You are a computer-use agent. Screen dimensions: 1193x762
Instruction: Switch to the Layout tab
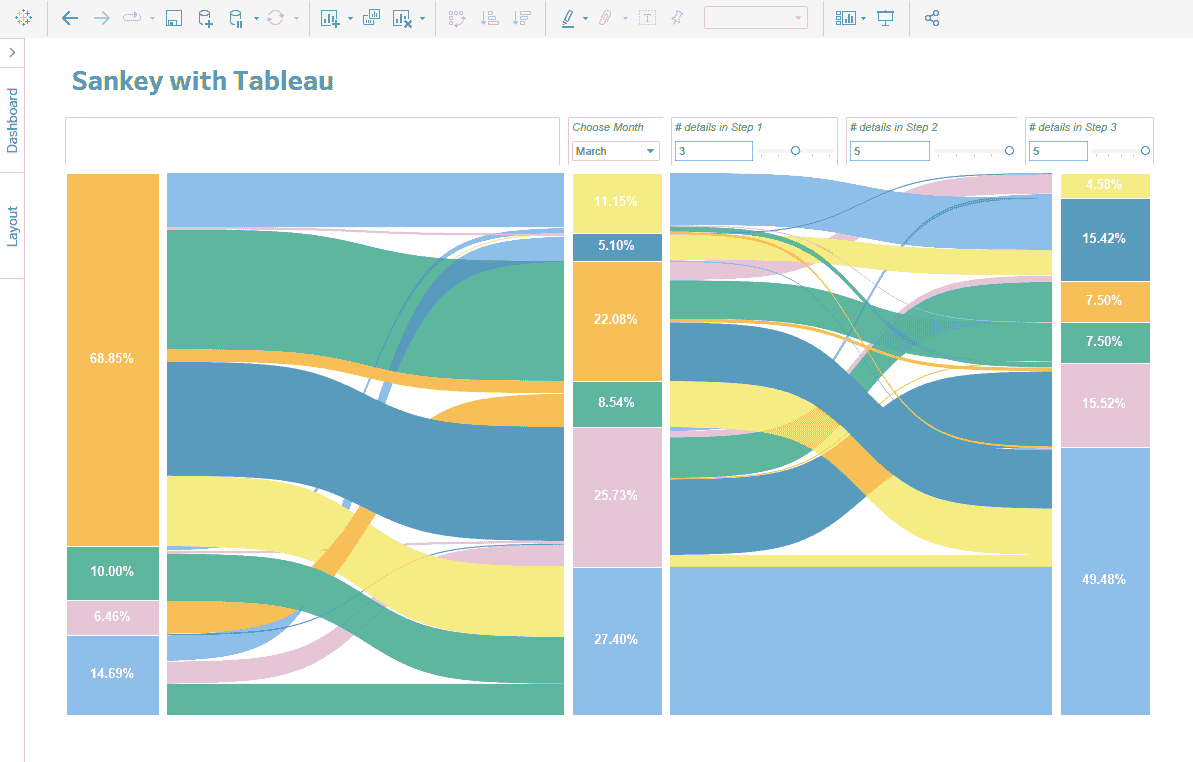(x=12, y=226)
